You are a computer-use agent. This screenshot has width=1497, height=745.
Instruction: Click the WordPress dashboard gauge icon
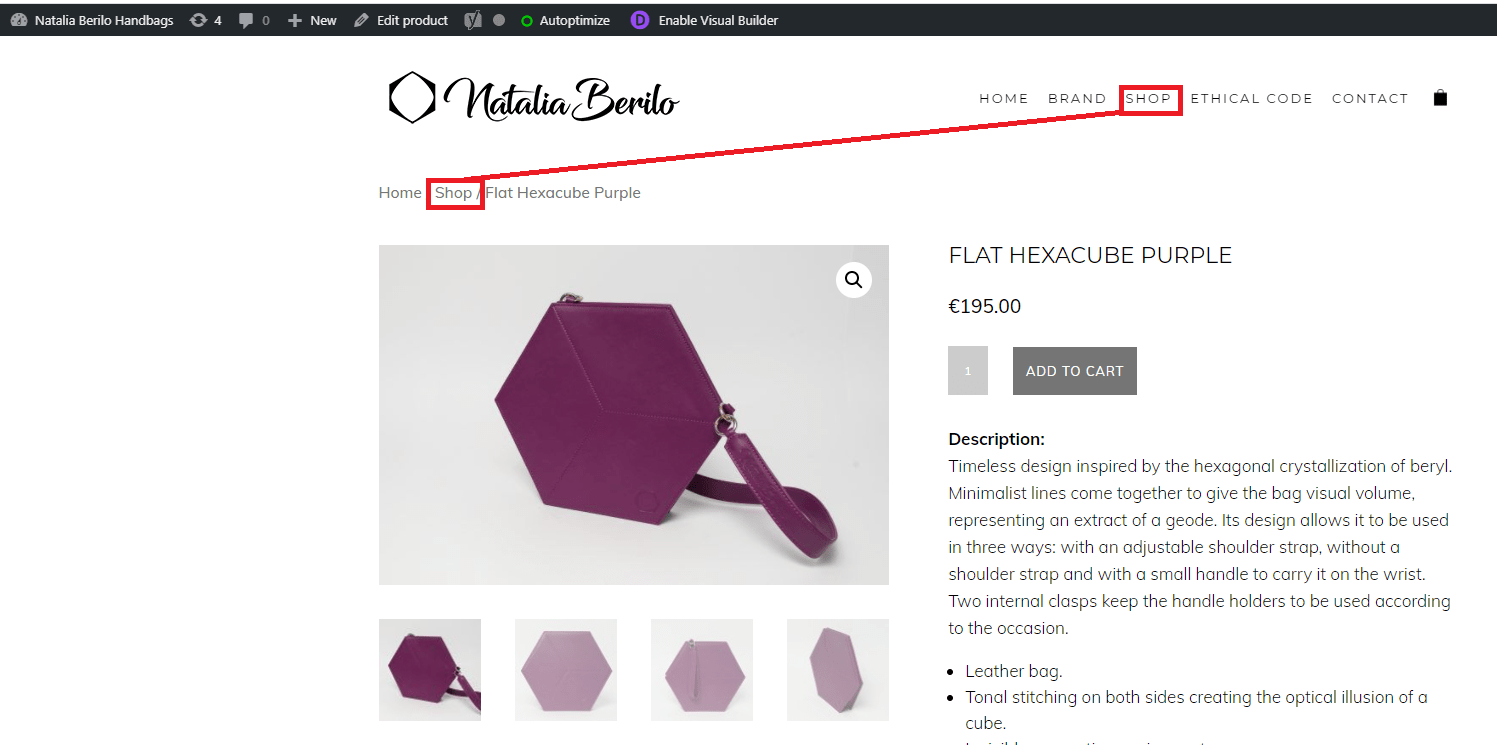(19, 20)
